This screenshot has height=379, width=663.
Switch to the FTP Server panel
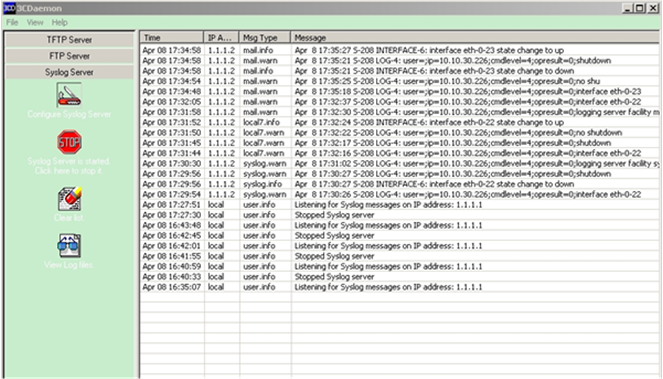(69, 56)
